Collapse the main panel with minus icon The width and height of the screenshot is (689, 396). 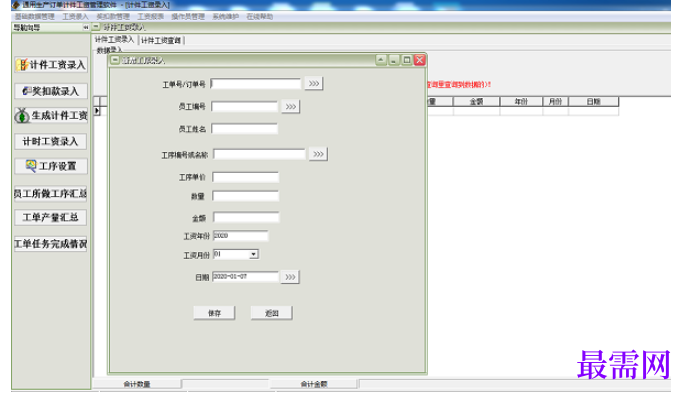point(96,27)
